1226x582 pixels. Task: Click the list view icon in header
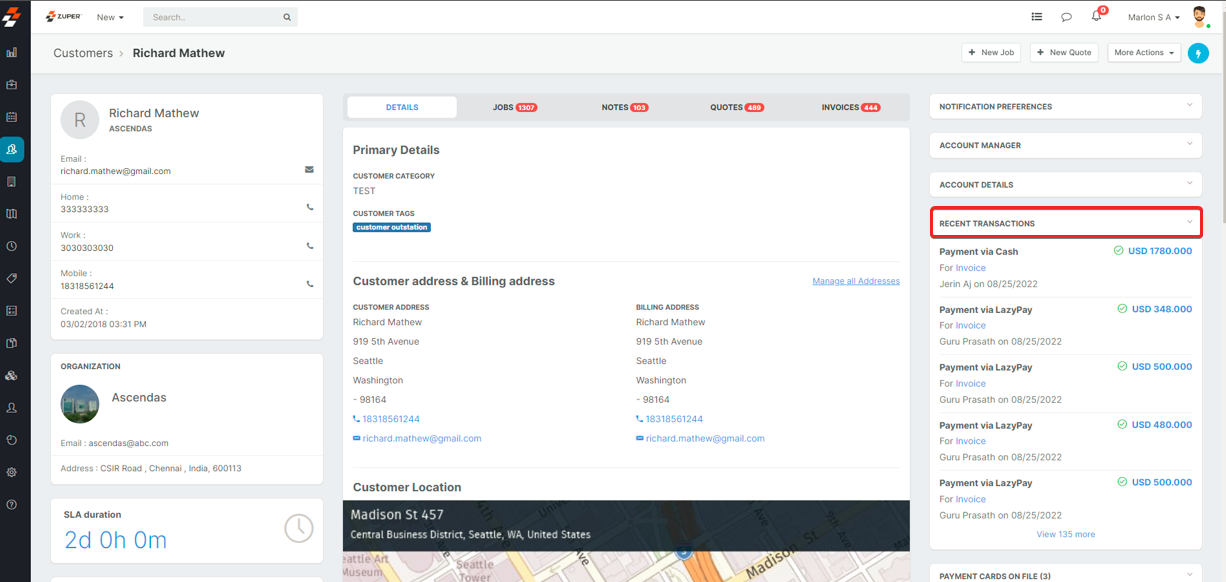[x=1037, y=17]
